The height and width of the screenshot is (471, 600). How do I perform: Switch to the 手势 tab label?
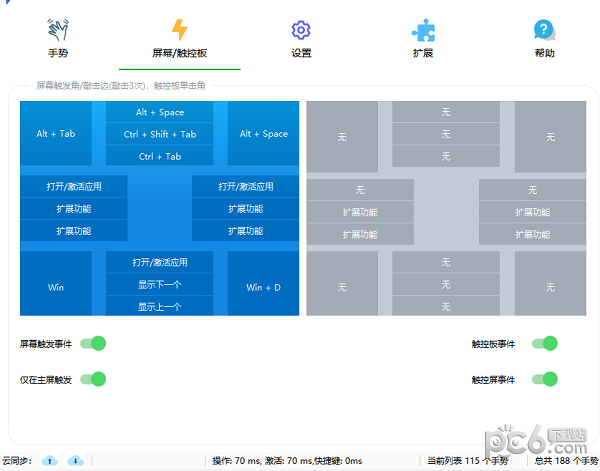[58, 53]
